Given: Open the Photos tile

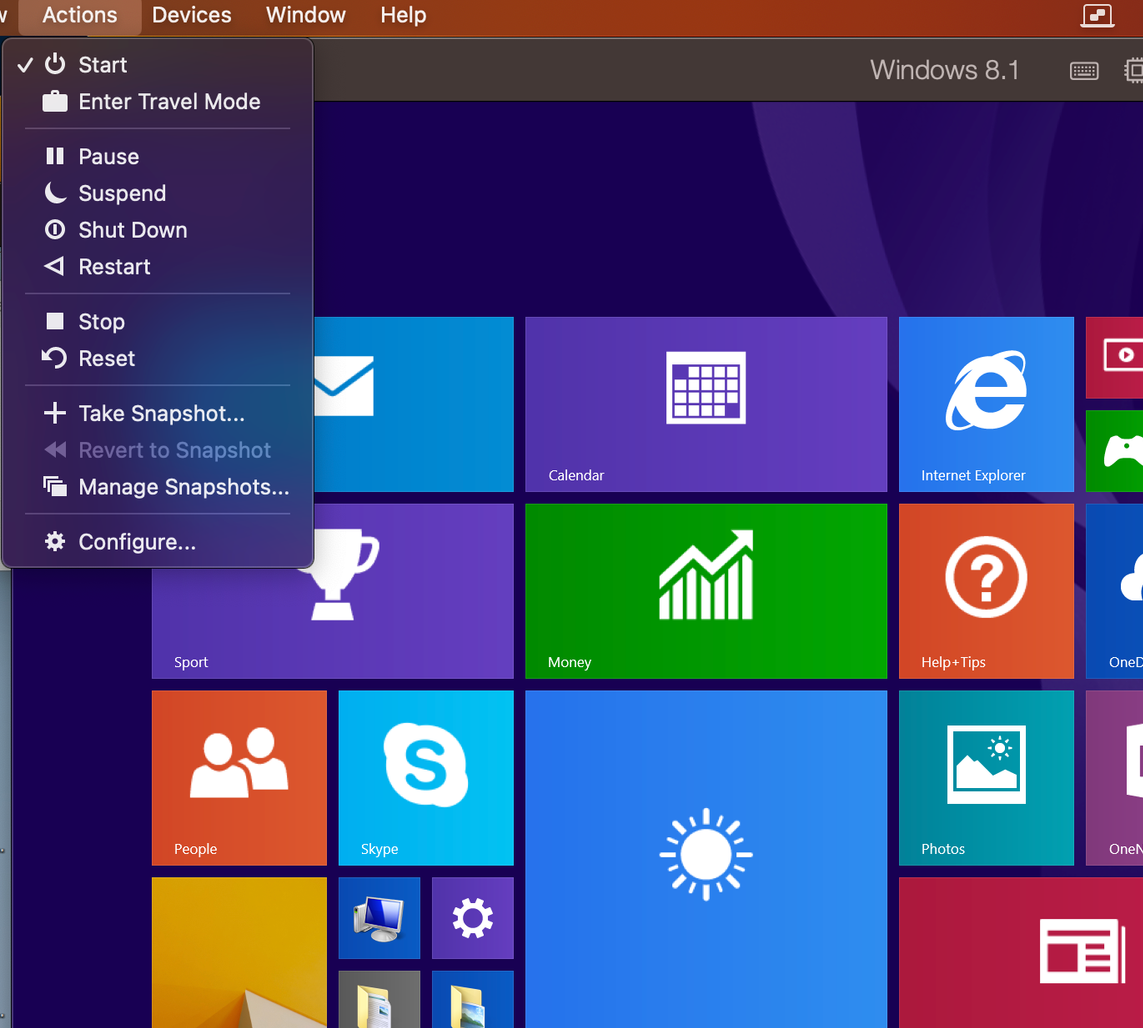Looking at the screenshot, I should 986,778.
